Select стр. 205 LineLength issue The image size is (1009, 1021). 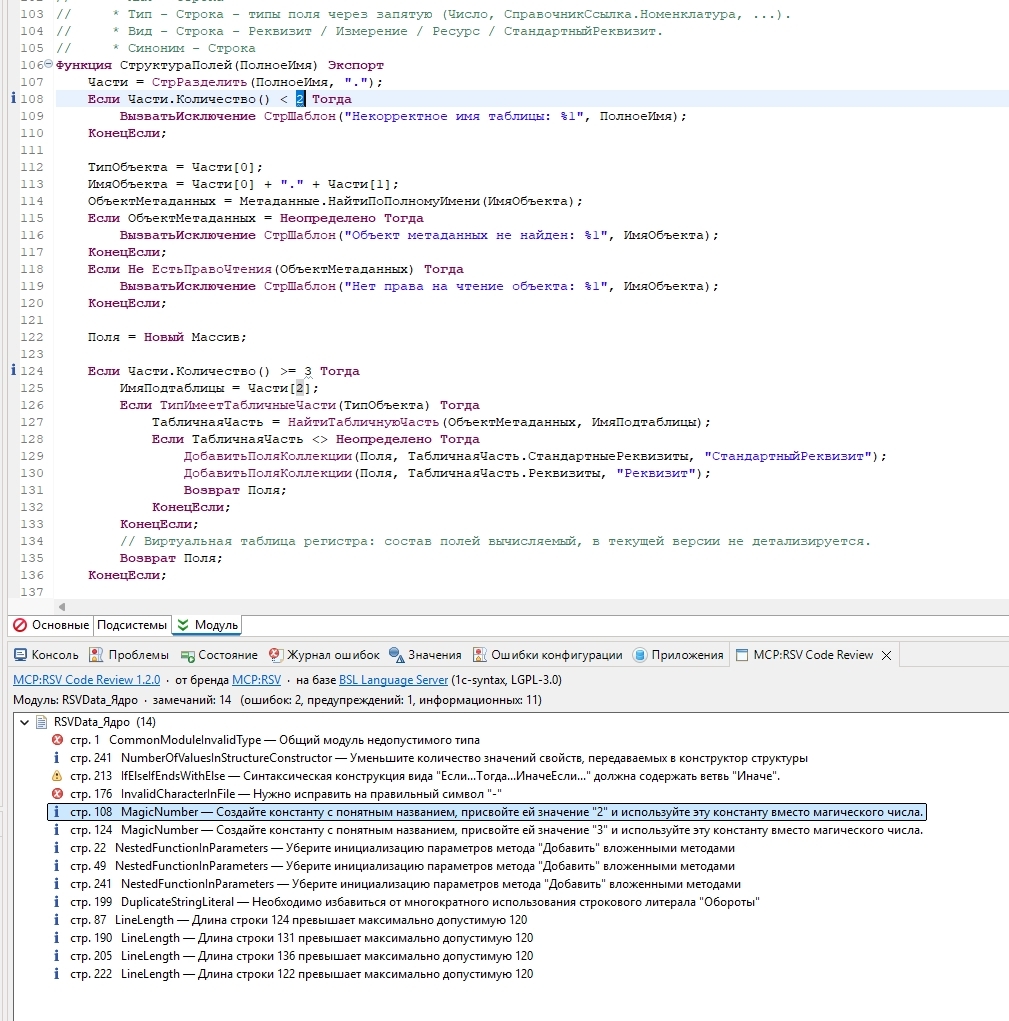[301, 956]
